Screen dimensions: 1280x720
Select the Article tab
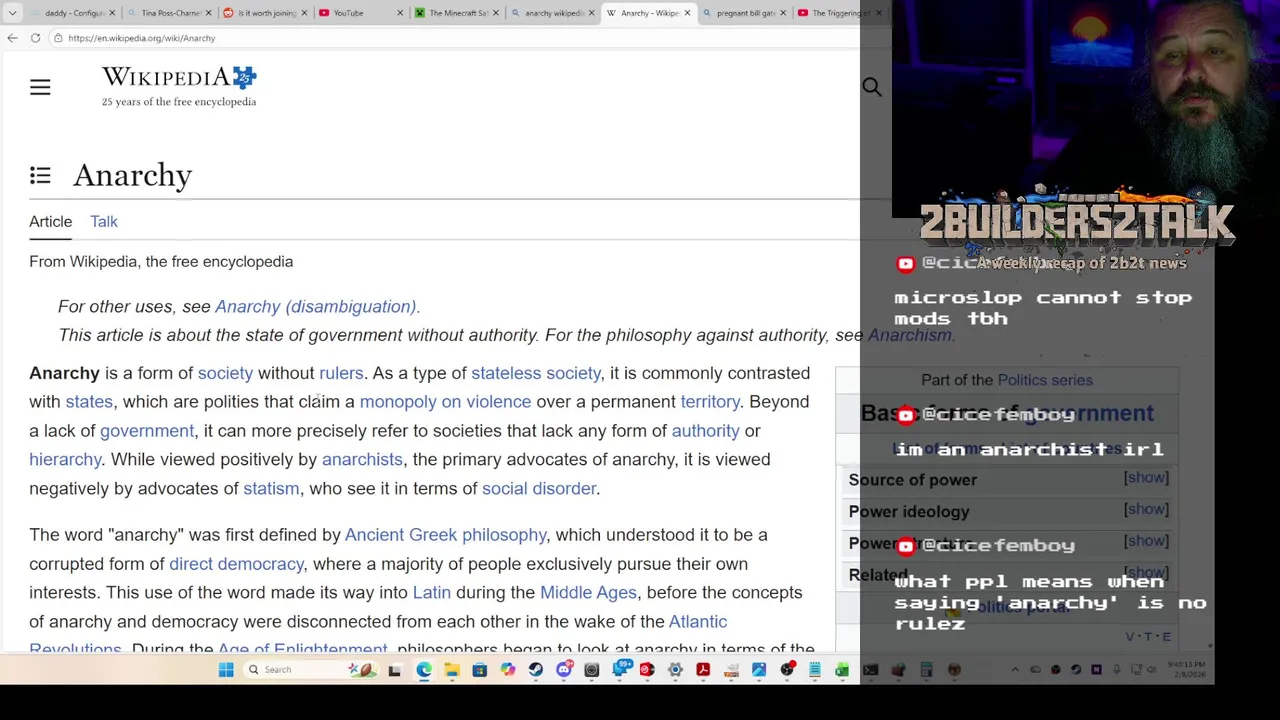pos(50,222)
